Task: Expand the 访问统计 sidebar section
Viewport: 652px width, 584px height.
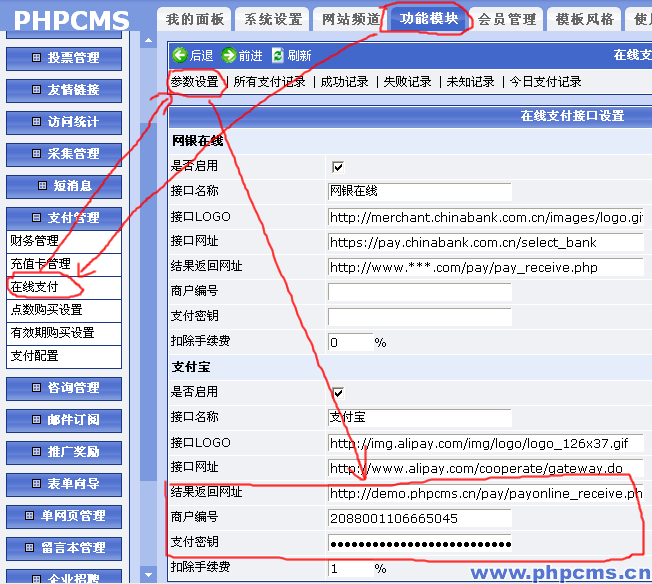Action: (64, 122)
